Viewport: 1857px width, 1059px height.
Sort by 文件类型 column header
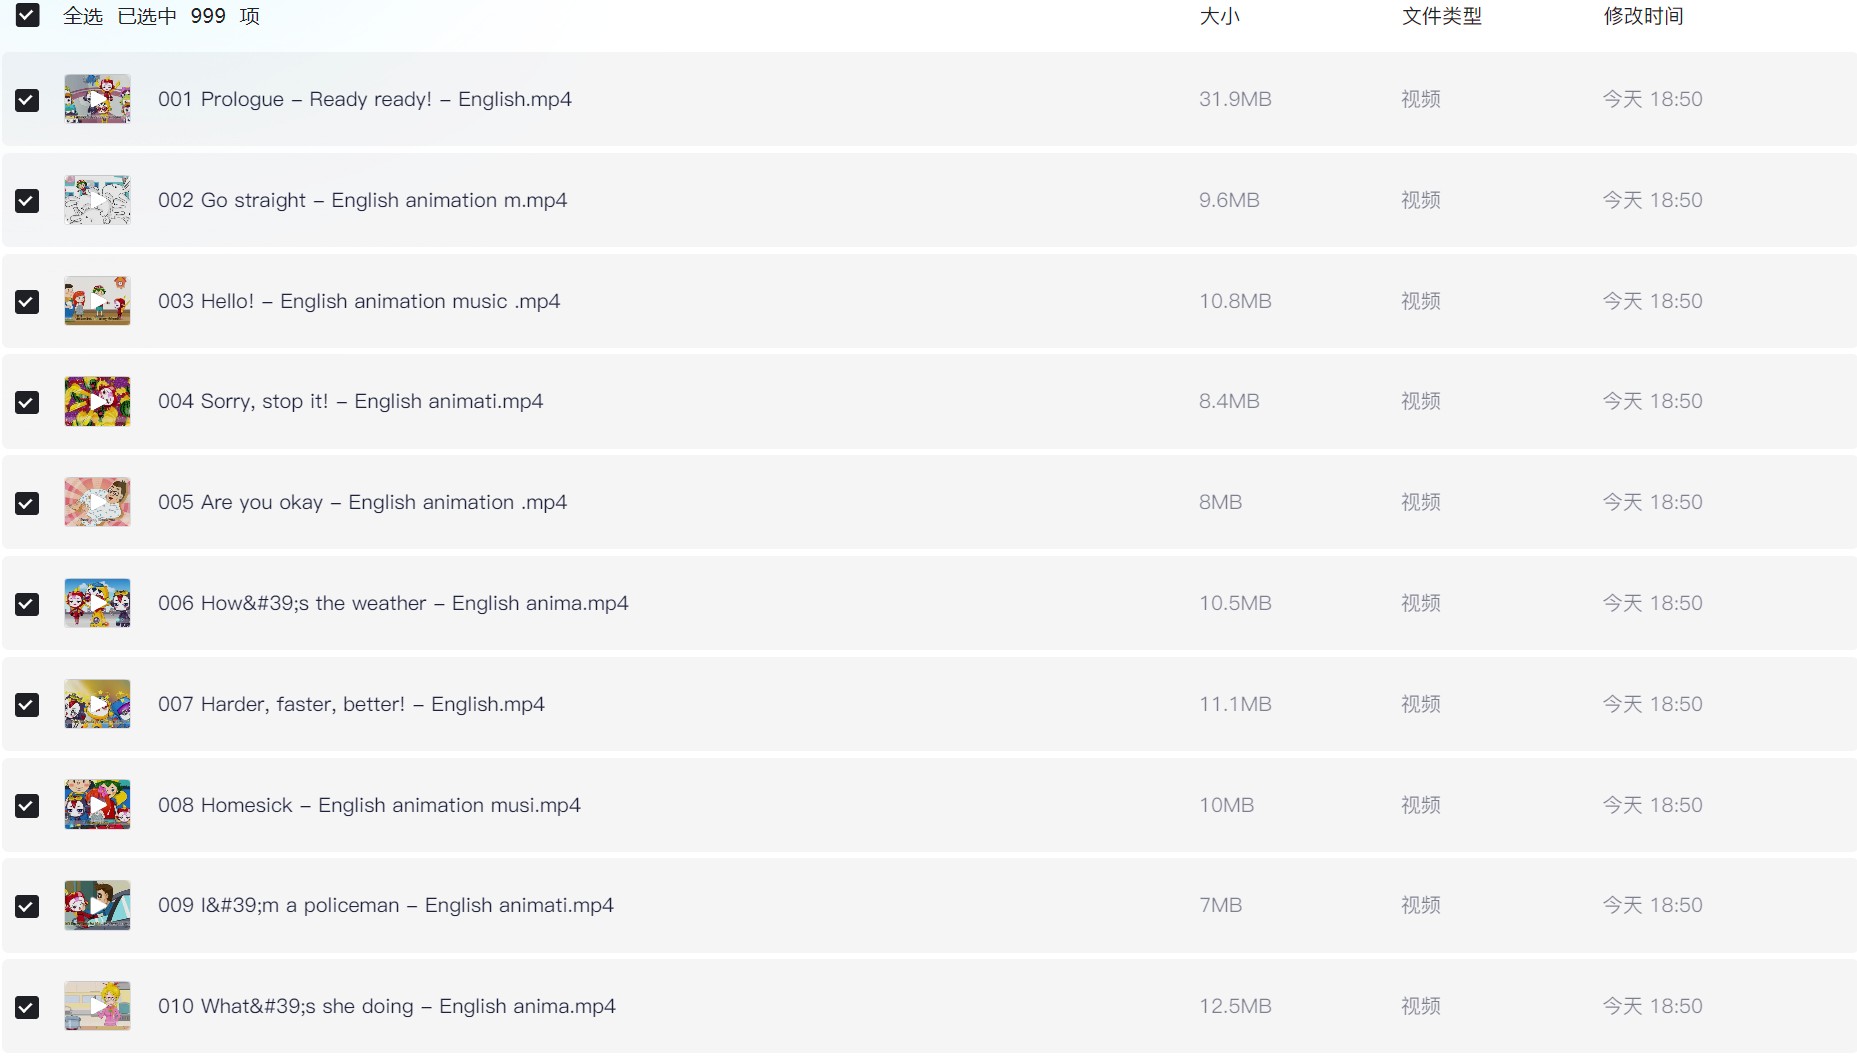point(1441,16)
